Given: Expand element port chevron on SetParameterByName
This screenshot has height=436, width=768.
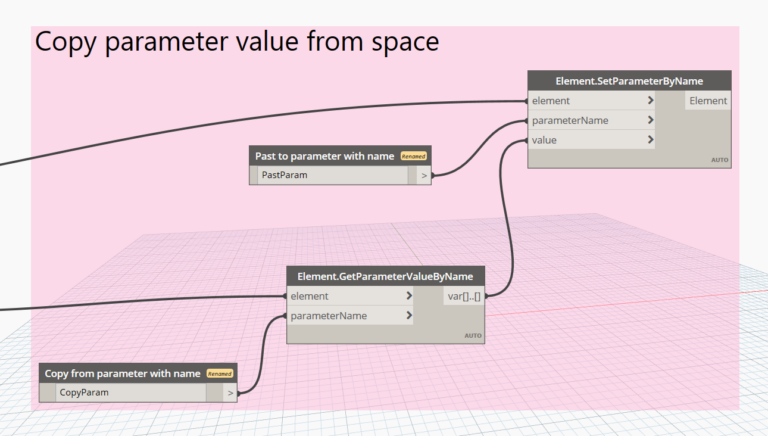Looking at the screenshot, I should 650,100.
